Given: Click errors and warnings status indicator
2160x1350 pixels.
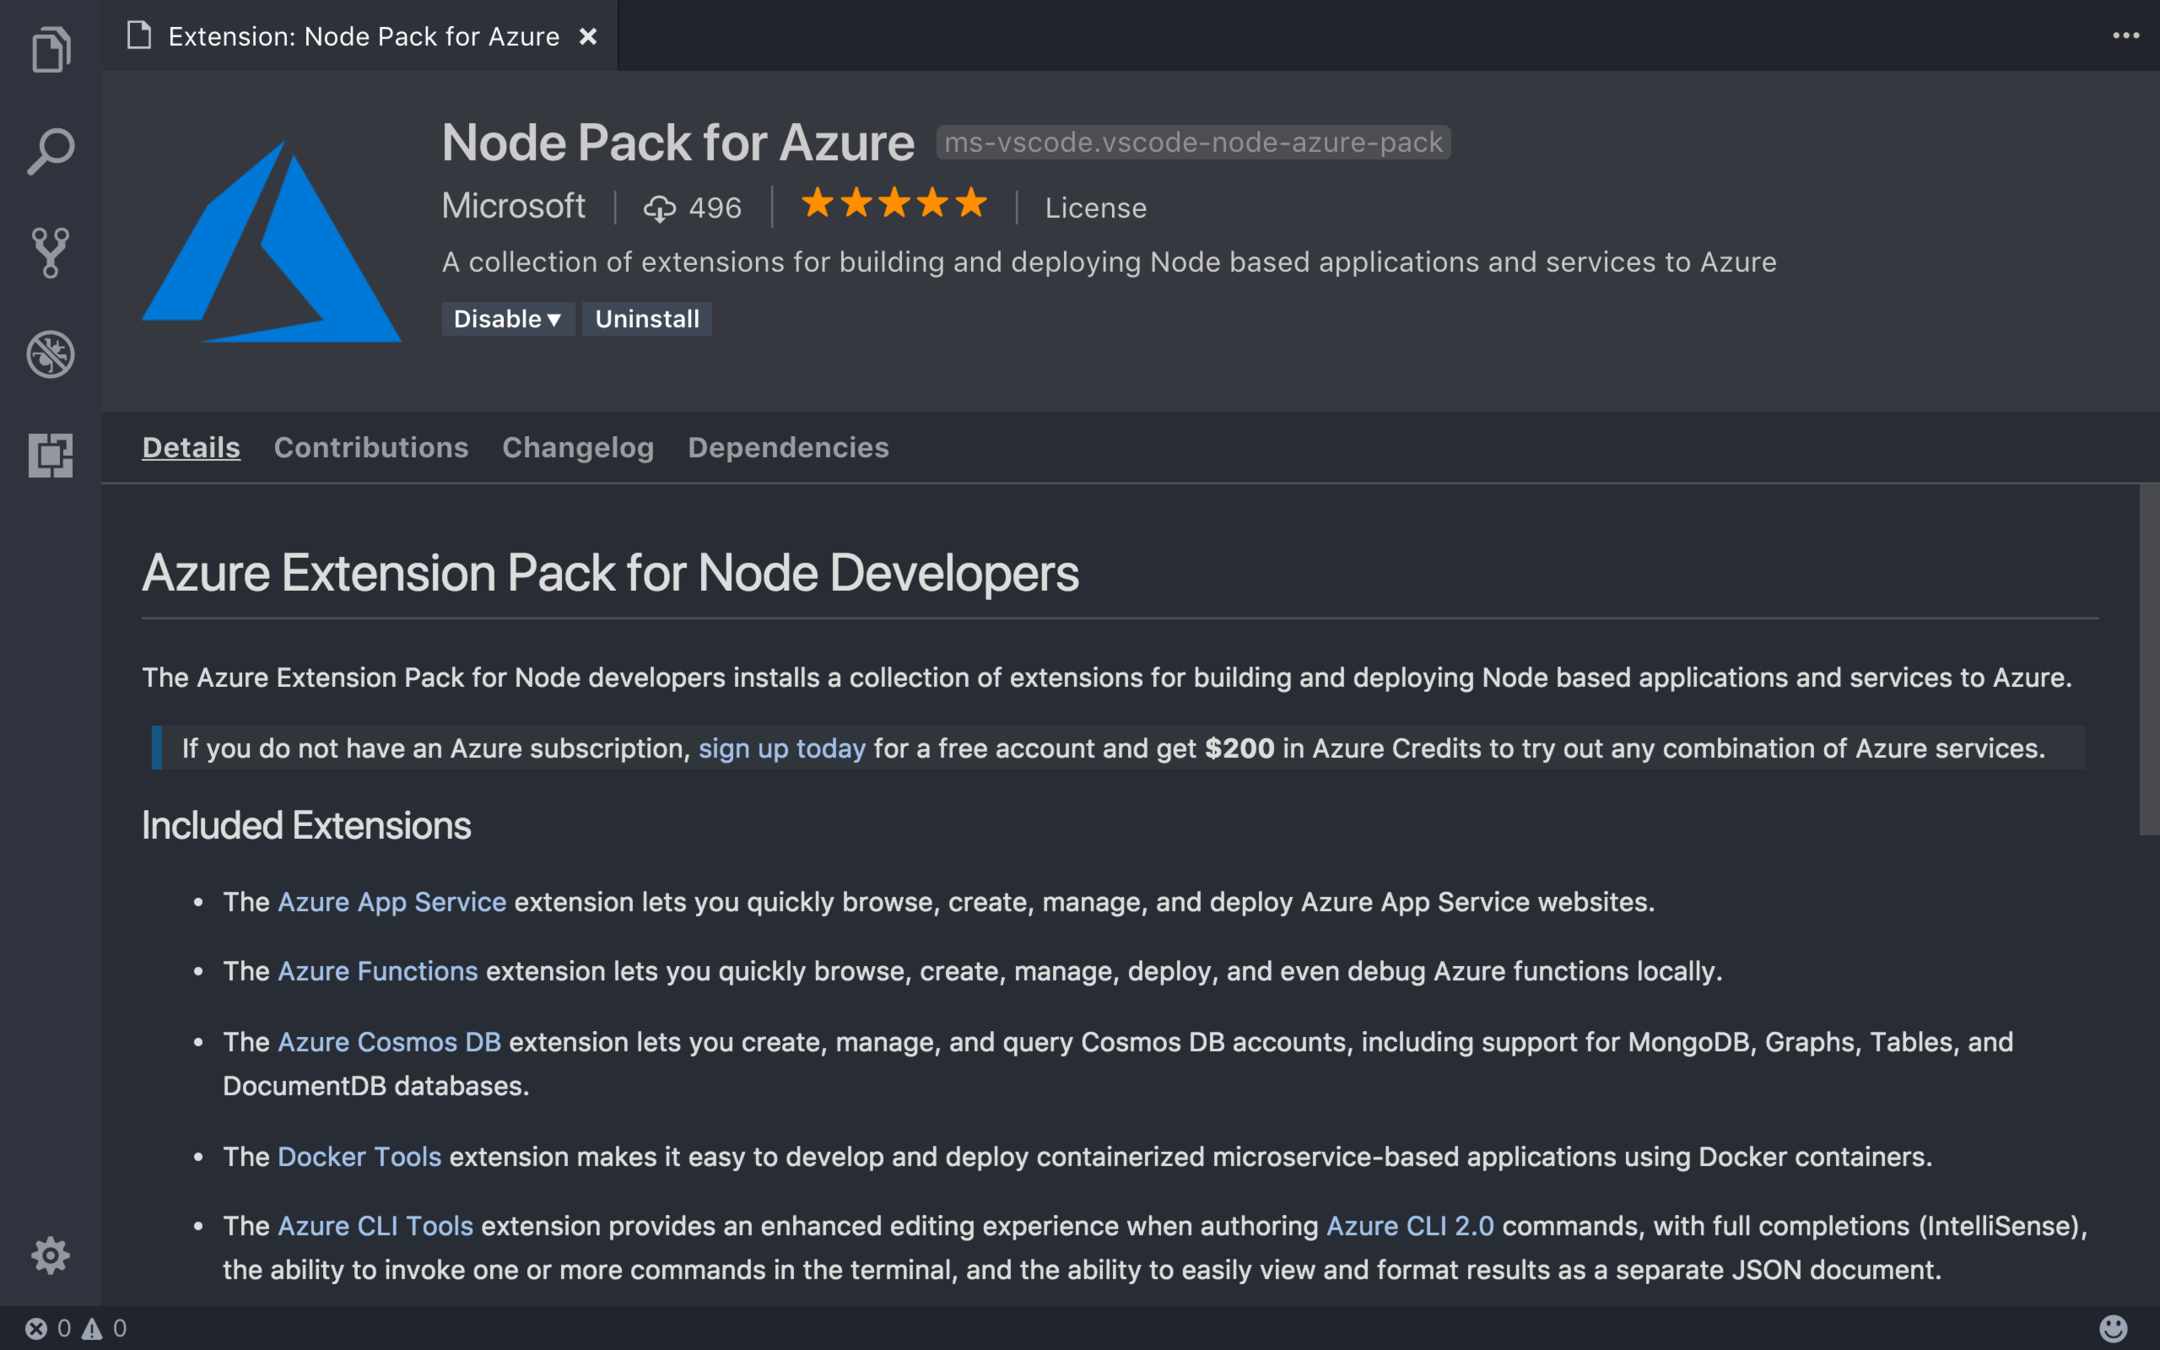Looking at the screenshot, I should [x=76, y=1328].
